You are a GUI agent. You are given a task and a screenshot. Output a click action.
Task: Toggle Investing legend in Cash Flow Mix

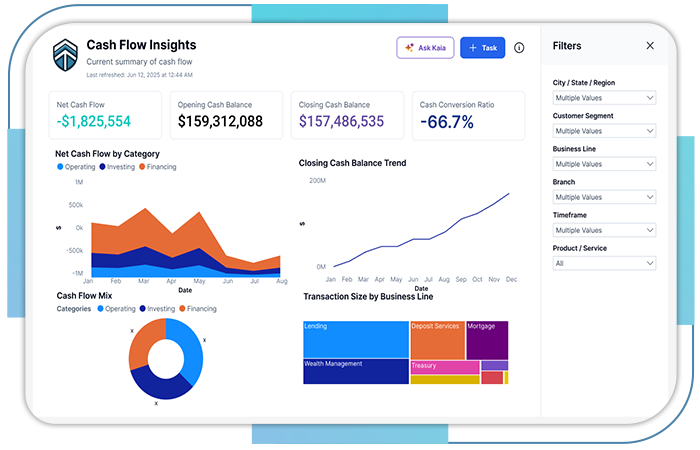click(x=157, y=308)
